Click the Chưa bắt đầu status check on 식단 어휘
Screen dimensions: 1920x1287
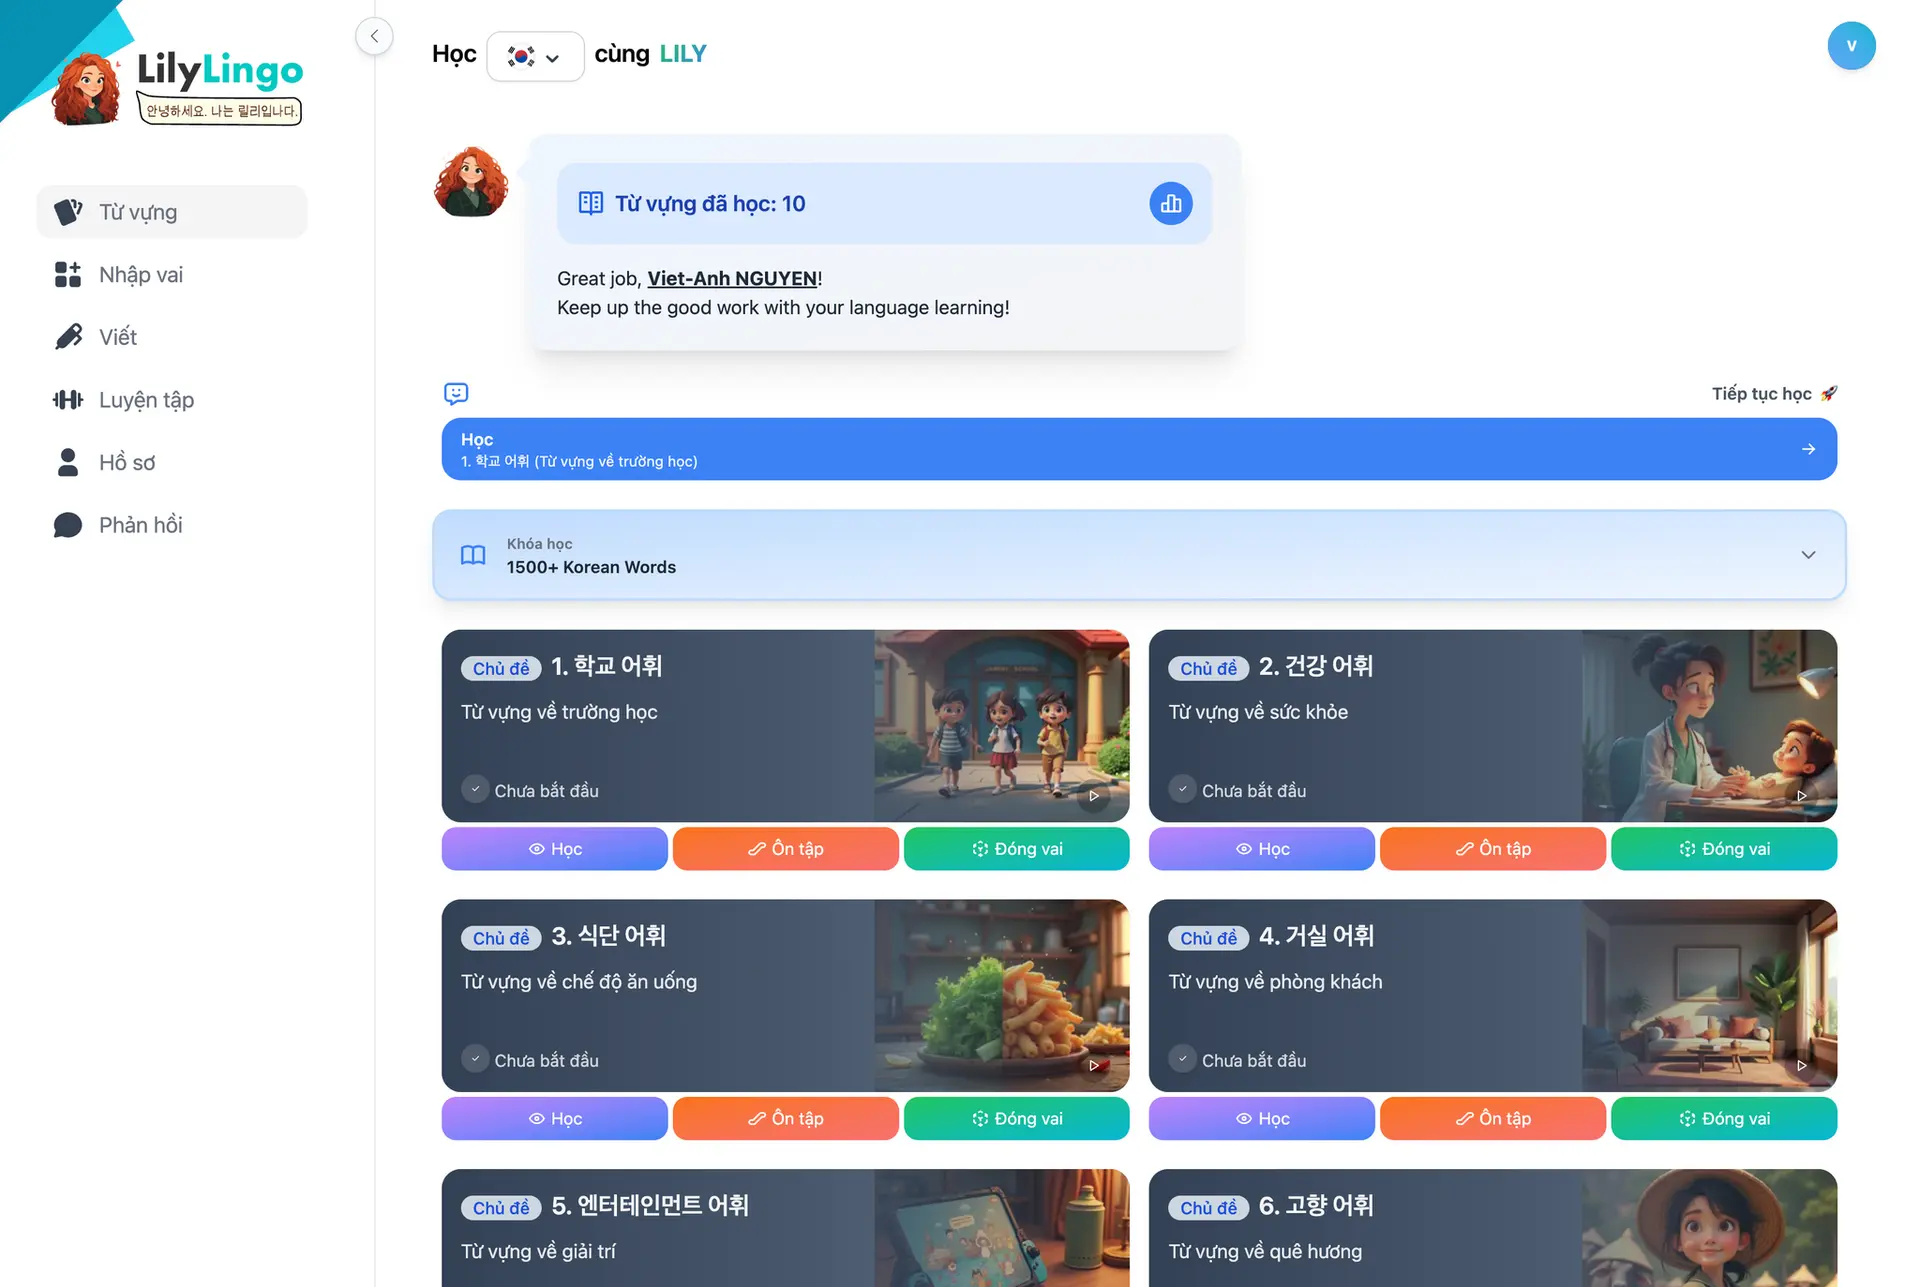point(475,1059)
